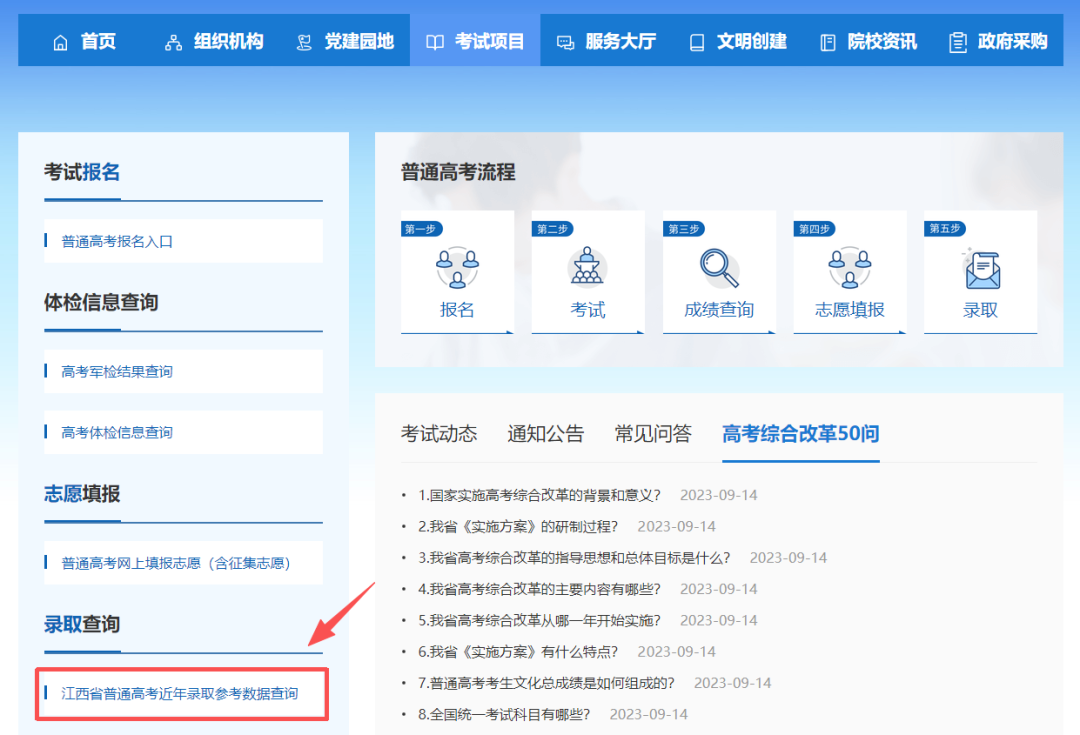Screen dimensions: 1080x735
Task: Open question 5.我省高考综合改革从哪一年开始实施？
Action: click(x=539, y=621)
